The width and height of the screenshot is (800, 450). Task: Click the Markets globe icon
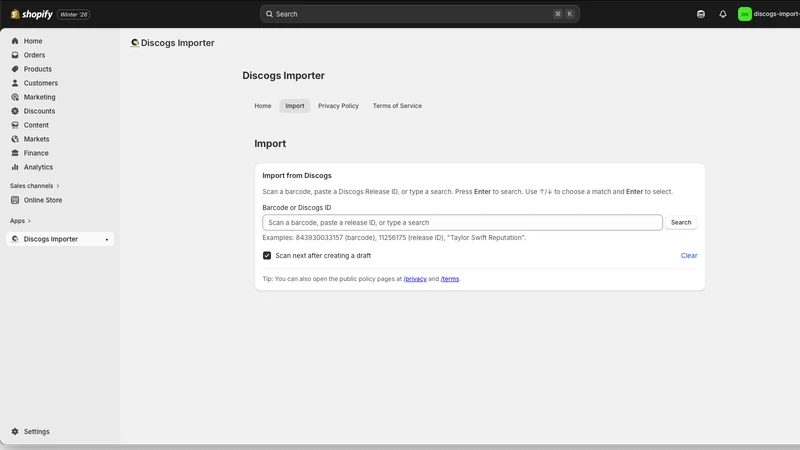(x=15, y=139)
